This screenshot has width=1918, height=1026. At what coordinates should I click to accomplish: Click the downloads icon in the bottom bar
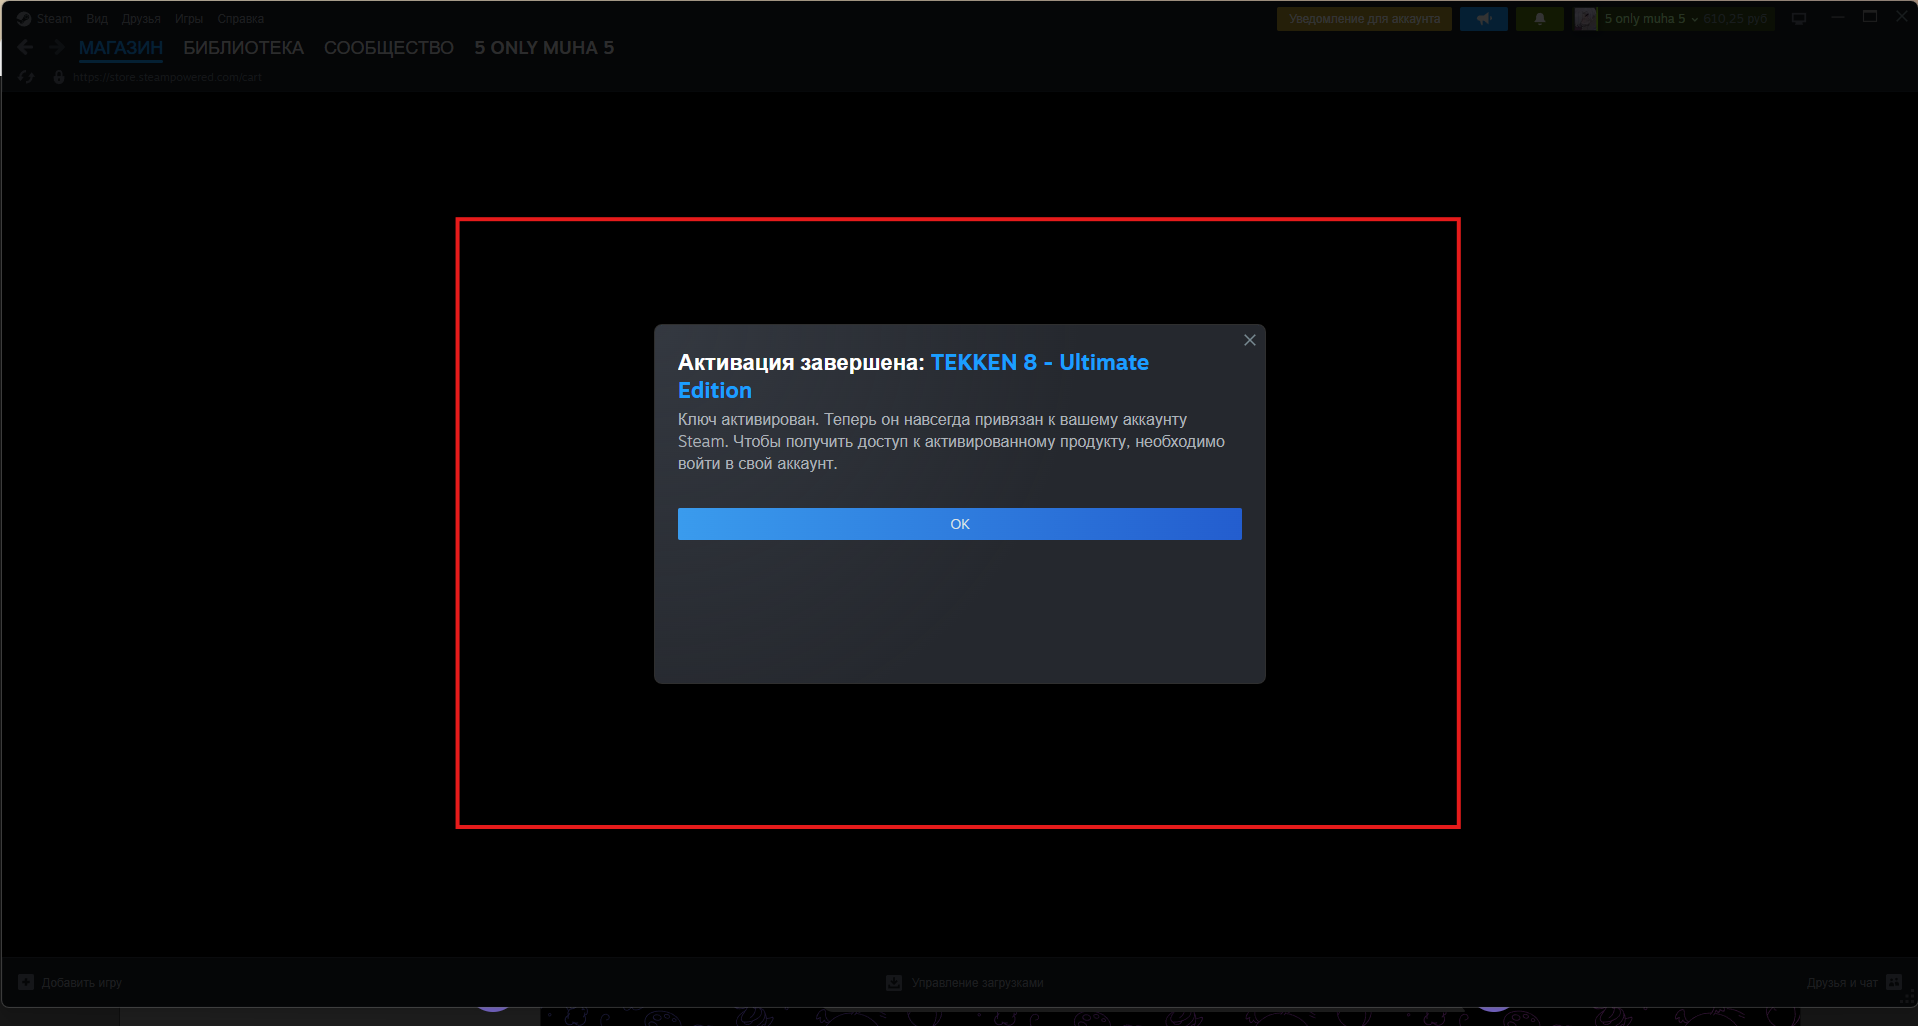pyautogui.click(x=894, y=983)
